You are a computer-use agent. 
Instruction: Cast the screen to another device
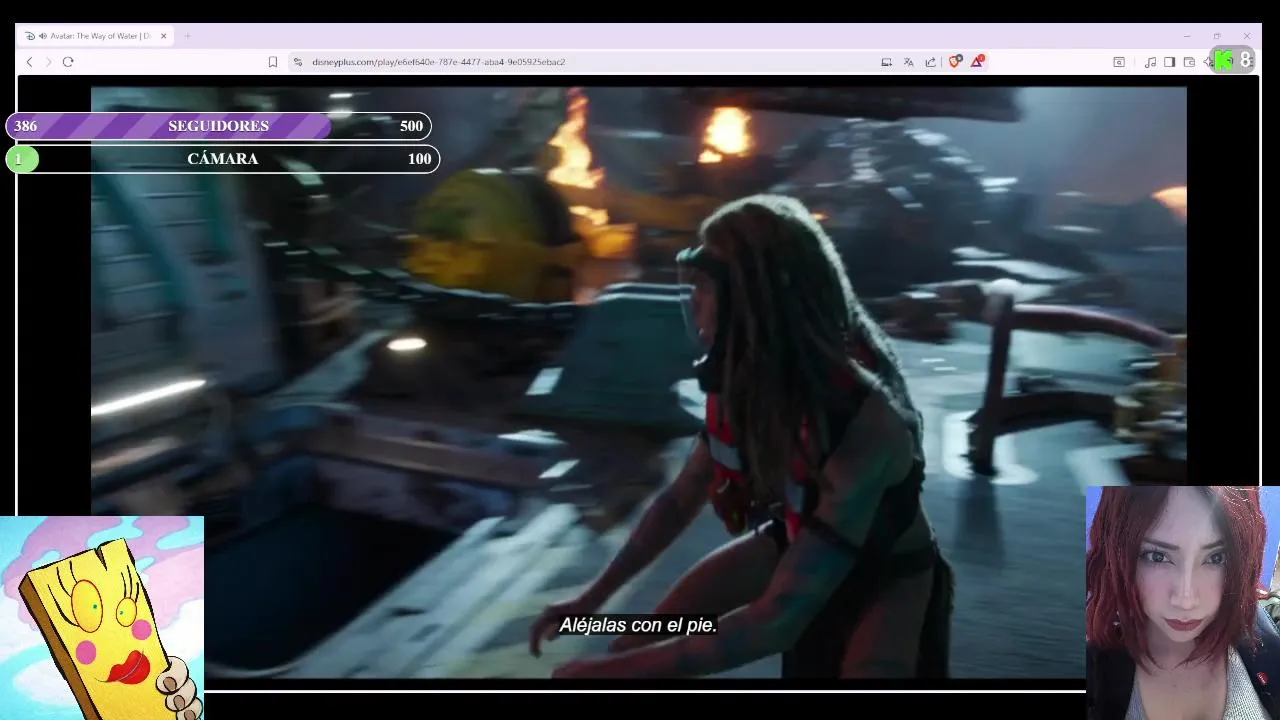click(886, 62)
